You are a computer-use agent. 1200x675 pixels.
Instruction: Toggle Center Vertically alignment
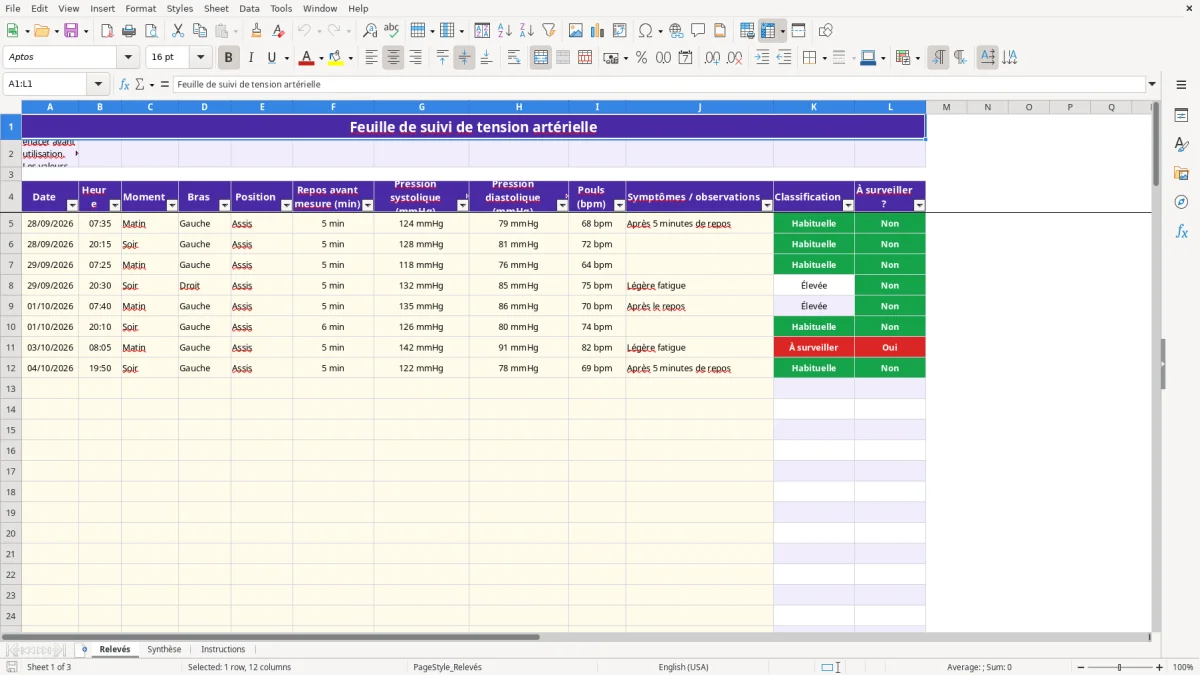pyautogui.click(x=464, y=58)
